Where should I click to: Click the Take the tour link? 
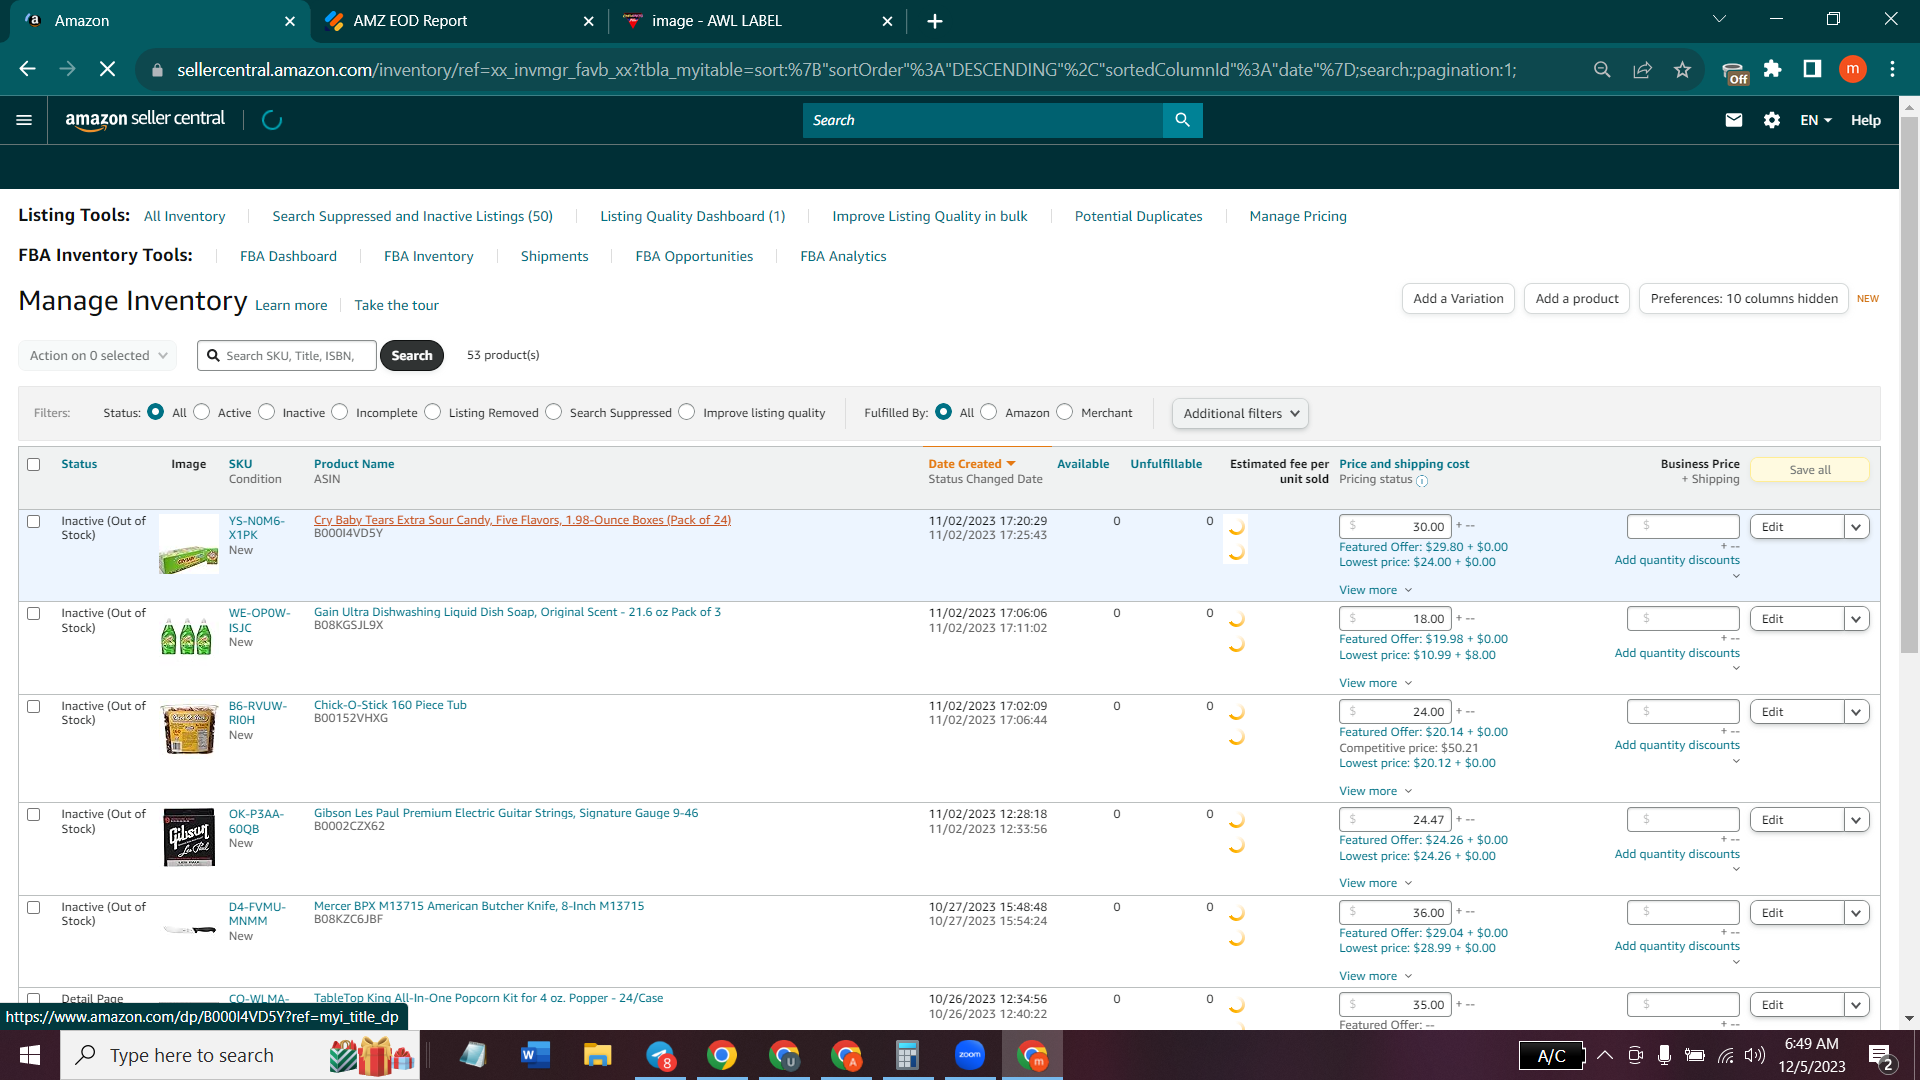tap(396, 305)
